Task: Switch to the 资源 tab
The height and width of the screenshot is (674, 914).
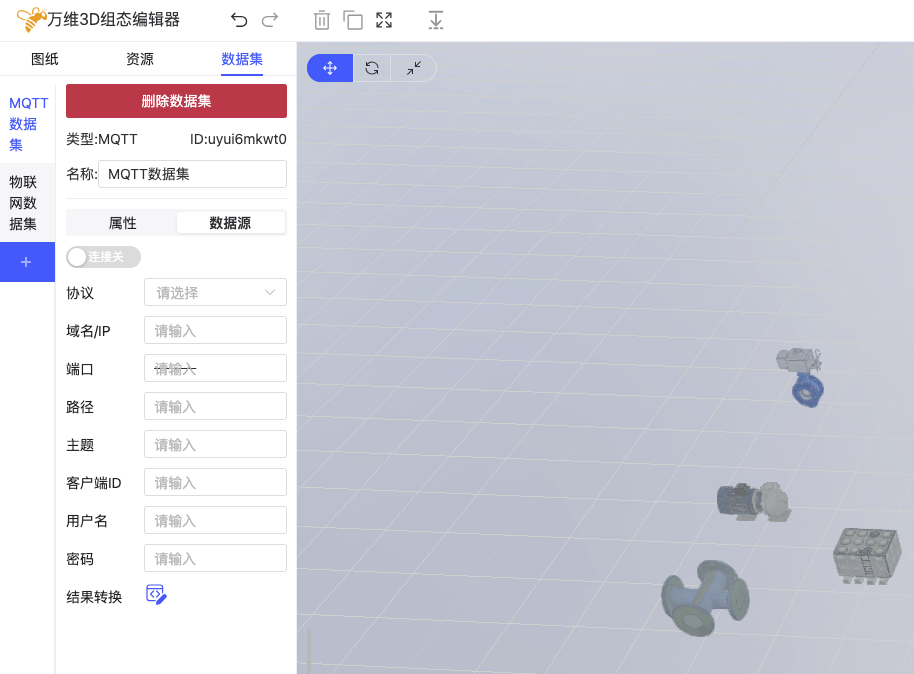Action: coord(140,59)
